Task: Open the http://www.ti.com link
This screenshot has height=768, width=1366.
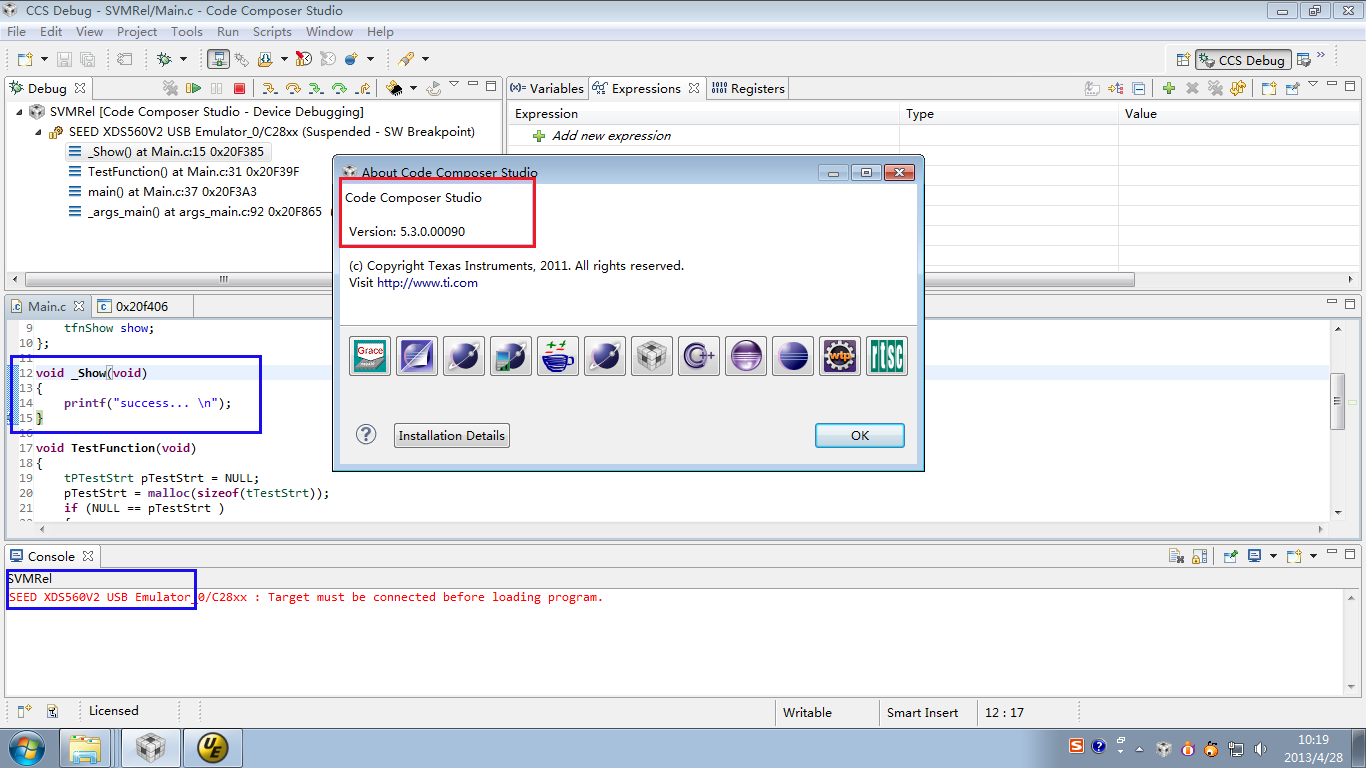Action: click(427, 283)
